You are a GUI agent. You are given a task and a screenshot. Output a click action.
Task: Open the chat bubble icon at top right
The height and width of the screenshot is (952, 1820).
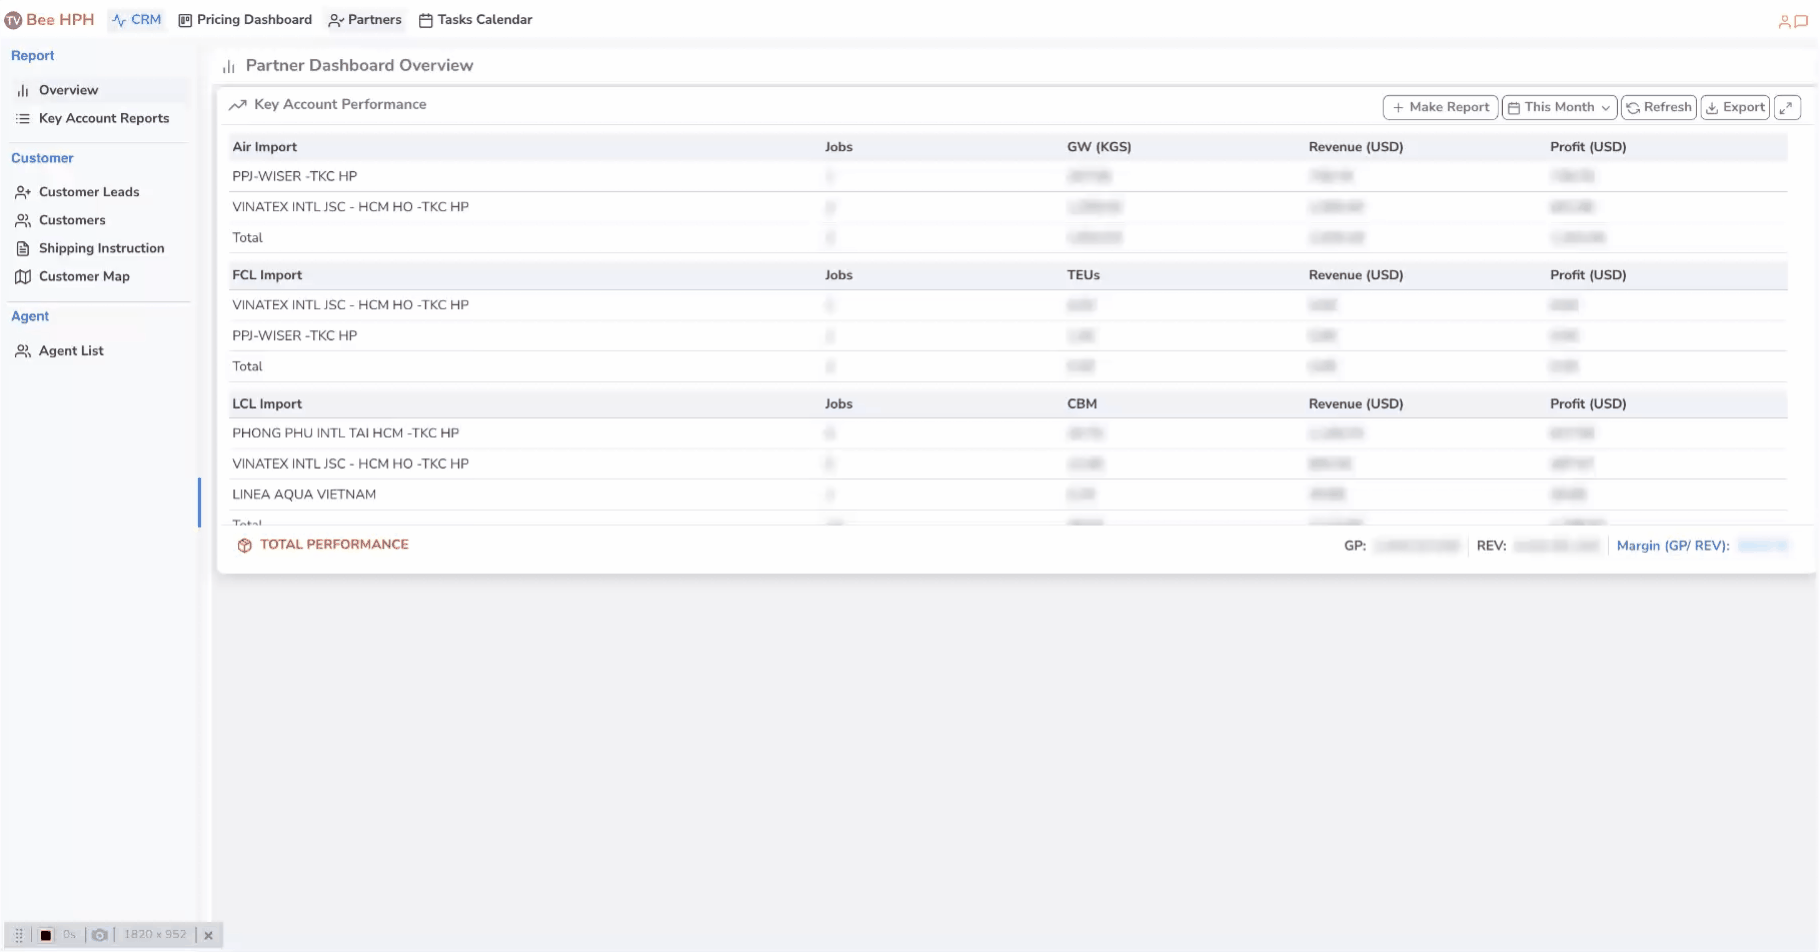pyautogui.click(x=1799, y=20)
